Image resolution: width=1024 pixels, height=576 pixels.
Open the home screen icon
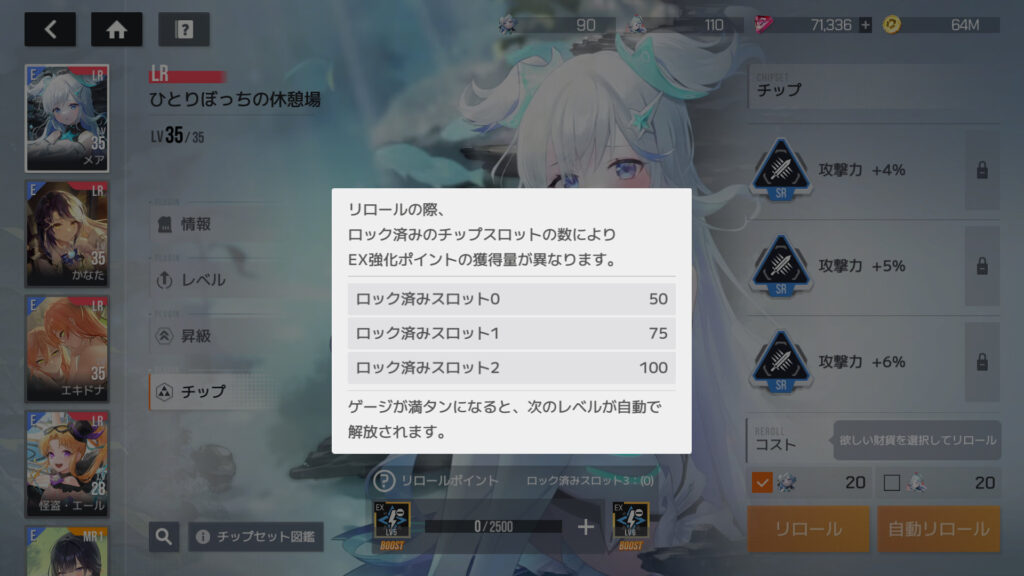click(x=116, y=29)
